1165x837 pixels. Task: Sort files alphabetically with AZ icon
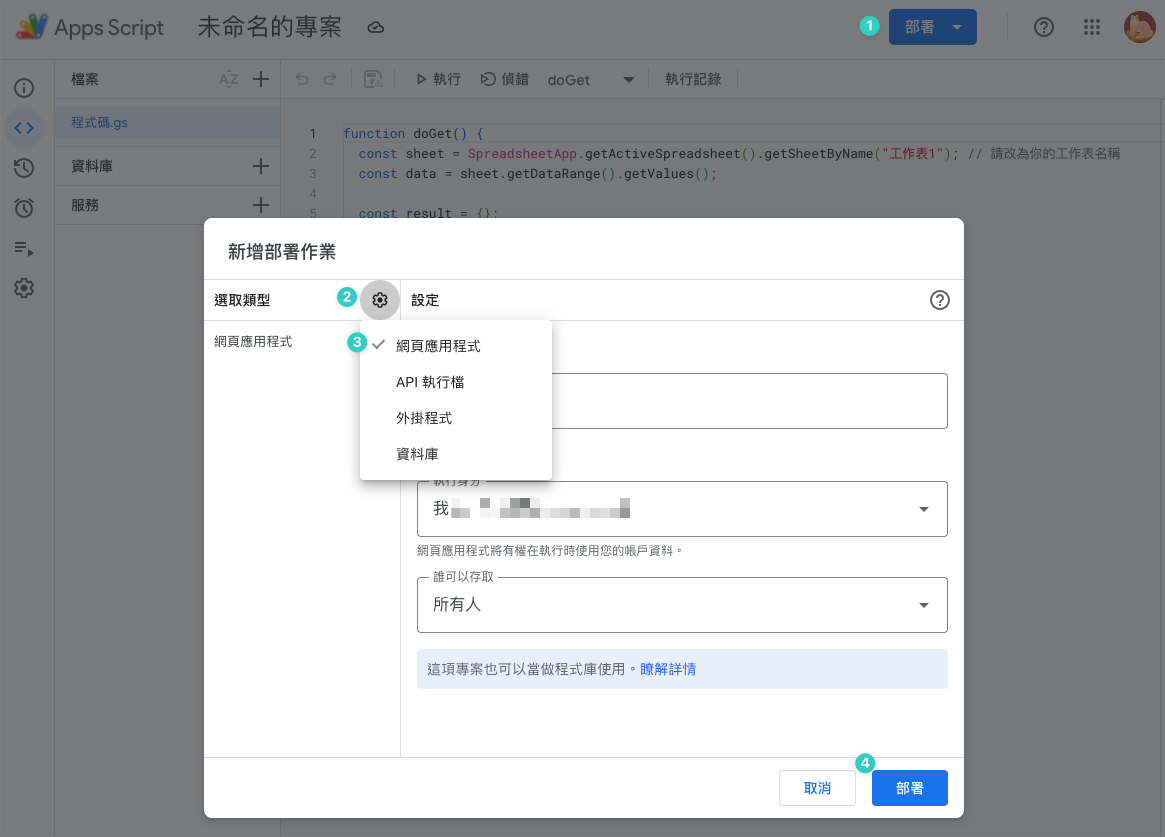tap(229, 79)
